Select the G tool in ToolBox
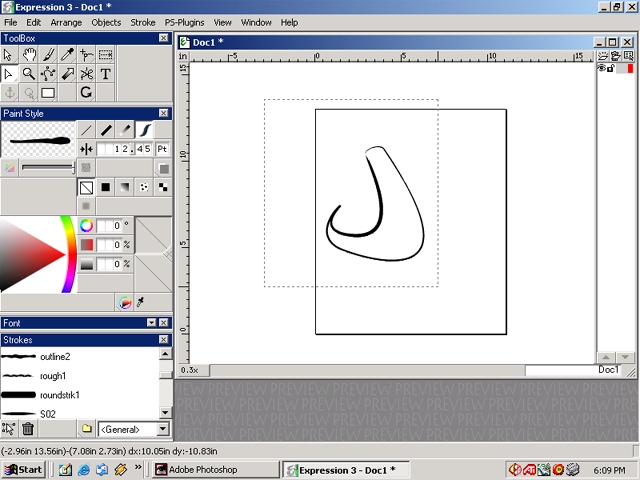This screenshot has width=640, height=480. (x=87, y=93)
